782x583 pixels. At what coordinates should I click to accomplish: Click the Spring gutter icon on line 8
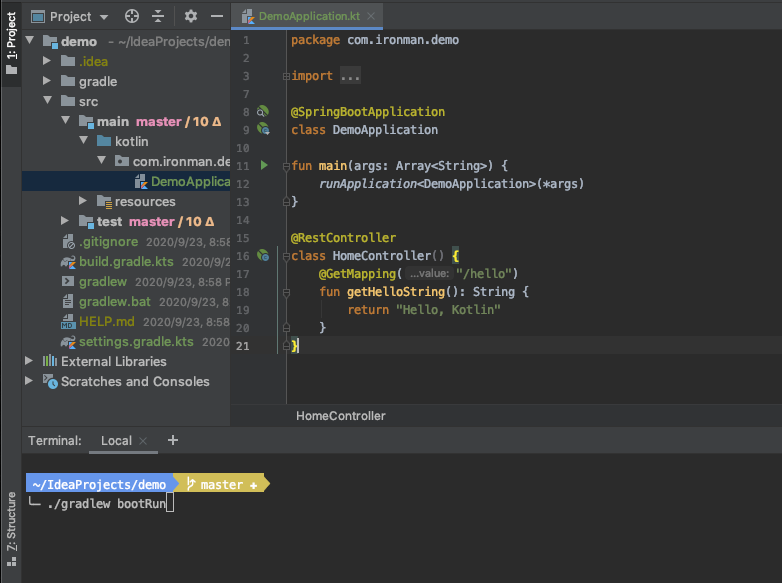263,112
